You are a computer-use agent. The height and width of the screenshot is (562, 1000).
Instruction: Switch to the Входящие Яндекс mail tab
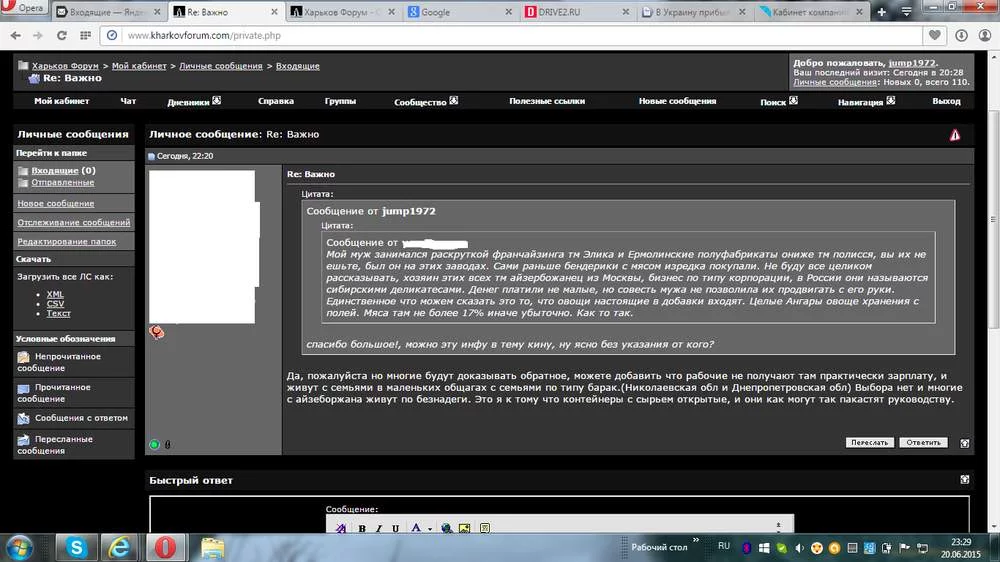pyautogui.click(x=108, y=12)
